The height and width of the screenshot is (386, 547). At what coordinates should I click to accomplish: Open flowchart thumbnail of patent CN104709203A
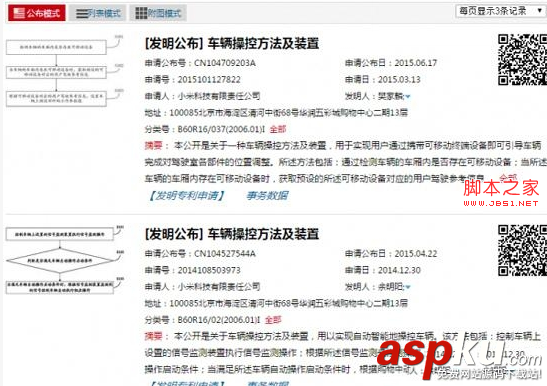(64, 71)
